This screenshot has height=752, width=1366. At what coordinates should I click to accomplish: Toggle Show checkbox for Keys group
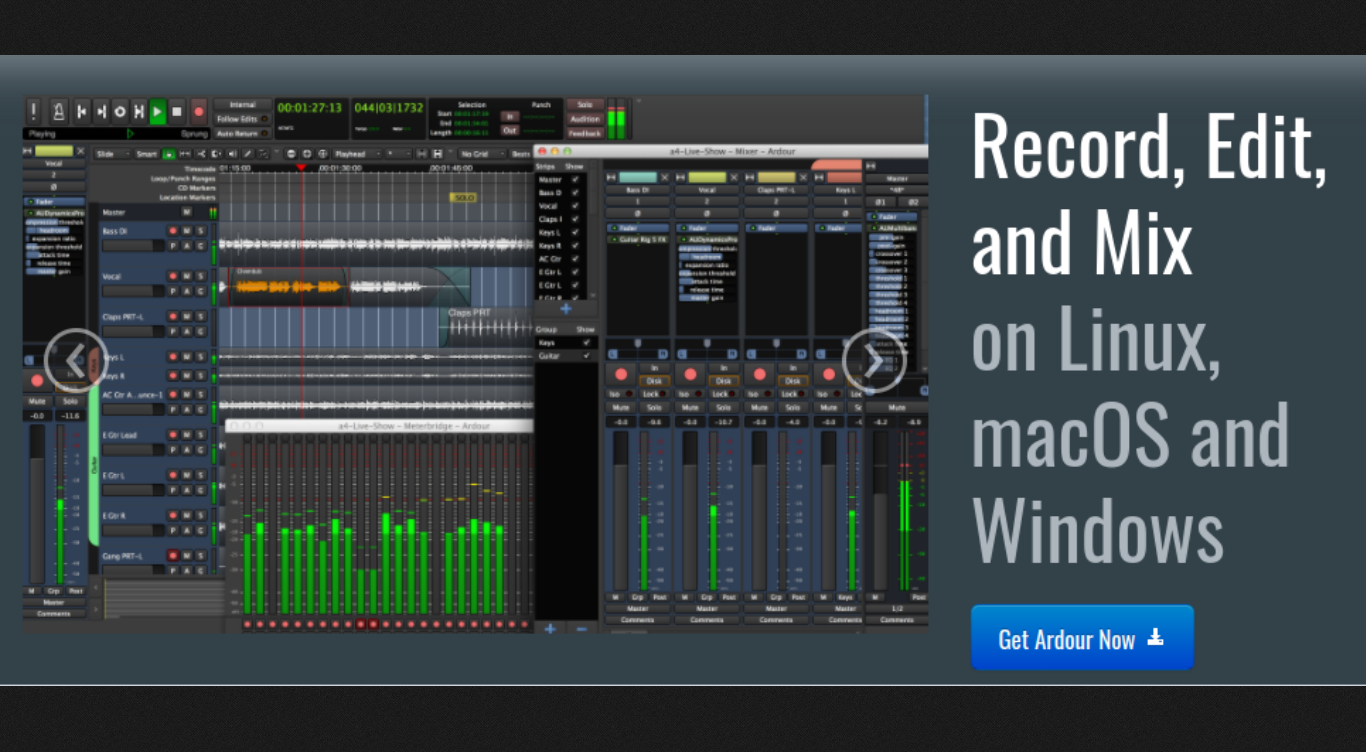coord(586,342)
